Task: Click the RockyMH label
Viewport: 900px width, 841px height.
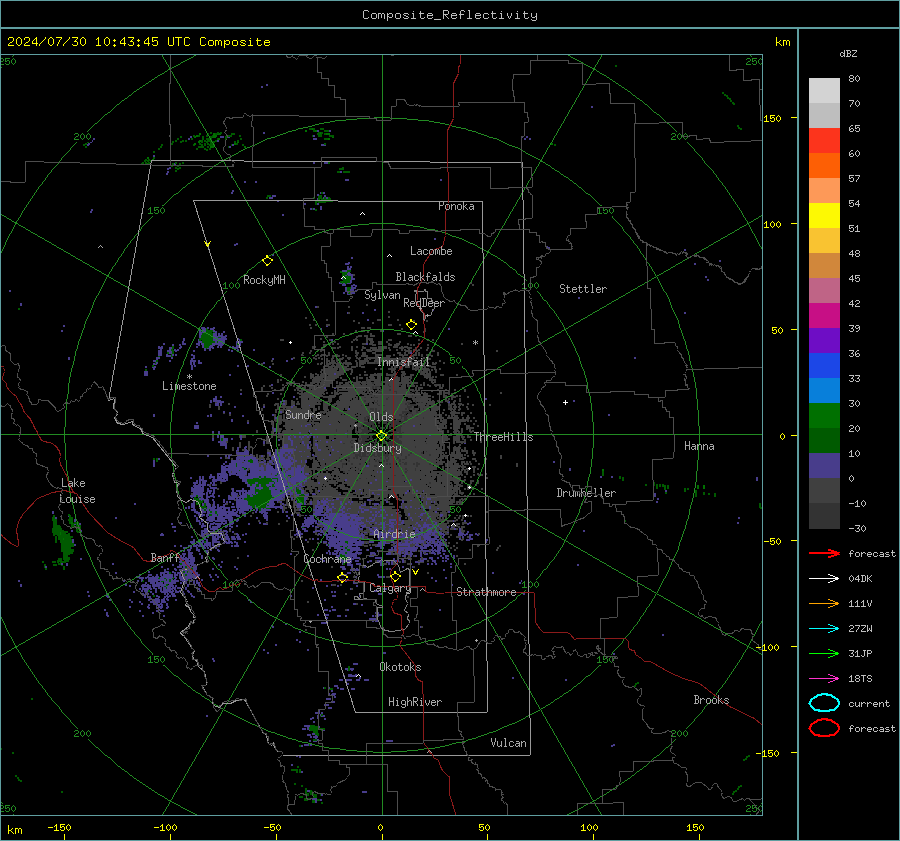Action: [264, 280]
